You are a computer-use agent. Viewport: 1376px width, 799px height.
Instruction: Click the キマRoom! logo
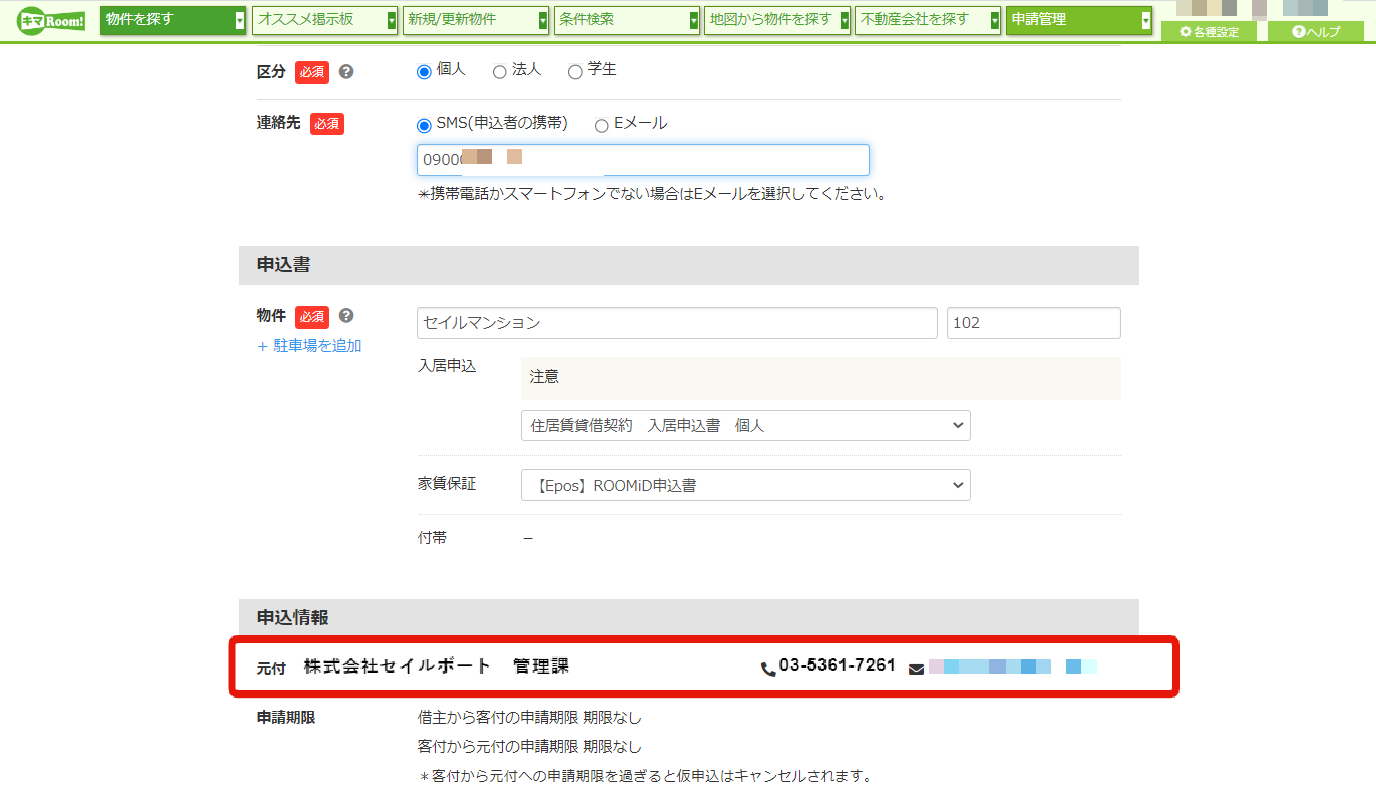(51, 20)
